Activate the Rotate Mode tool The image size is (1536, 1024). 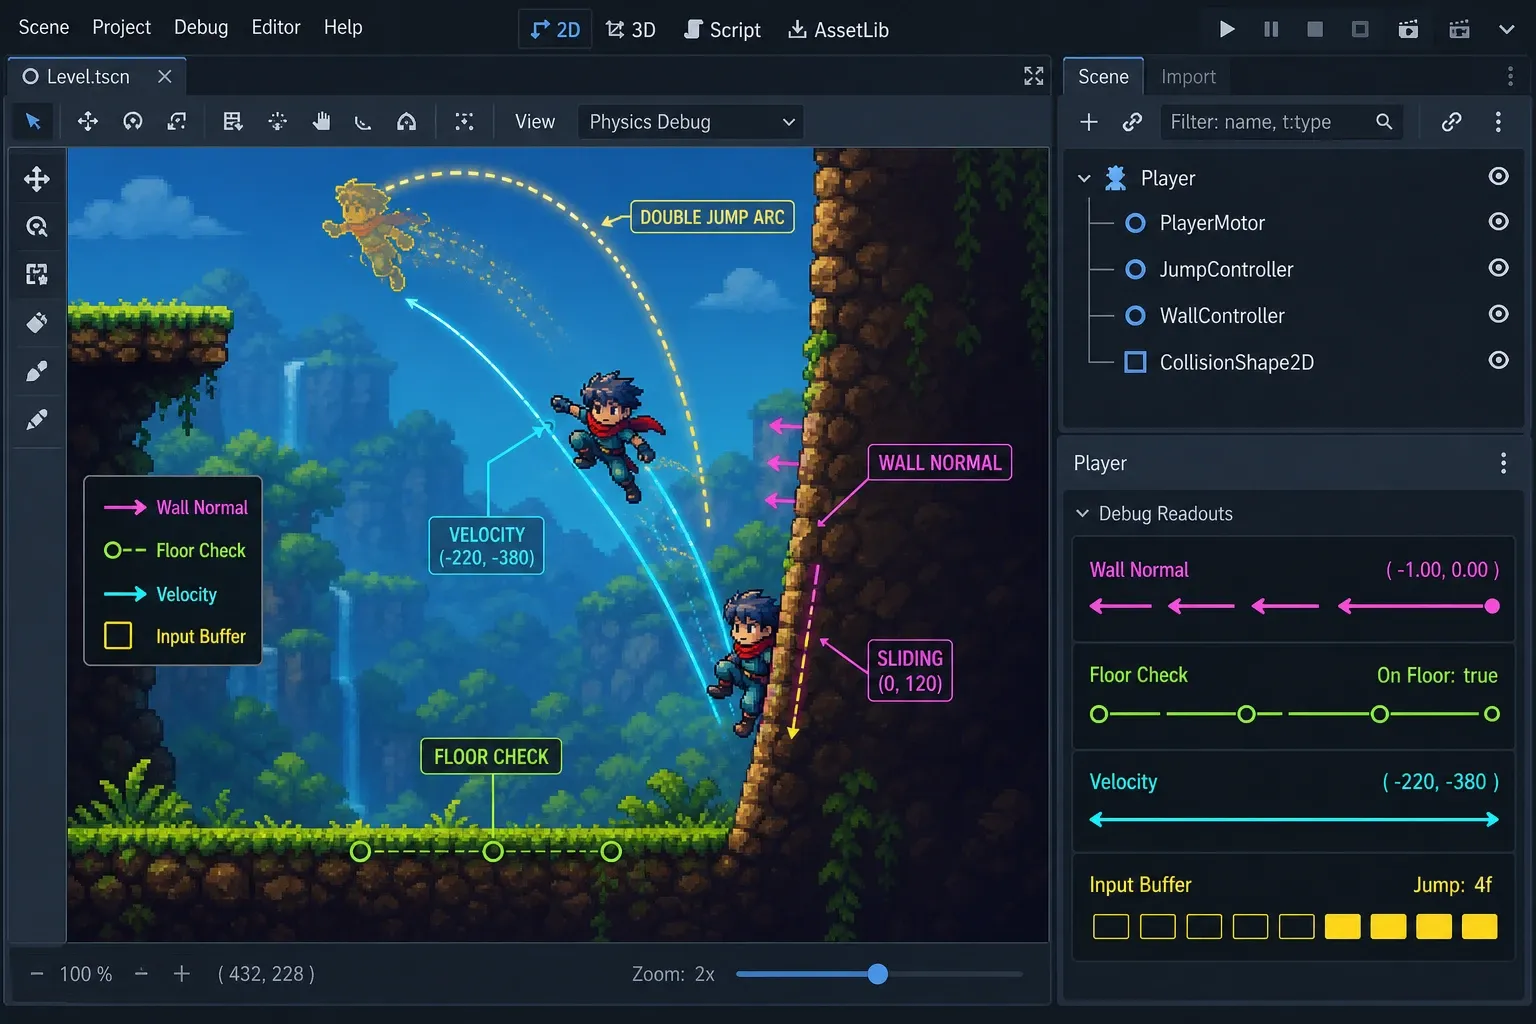pos(133,121)
